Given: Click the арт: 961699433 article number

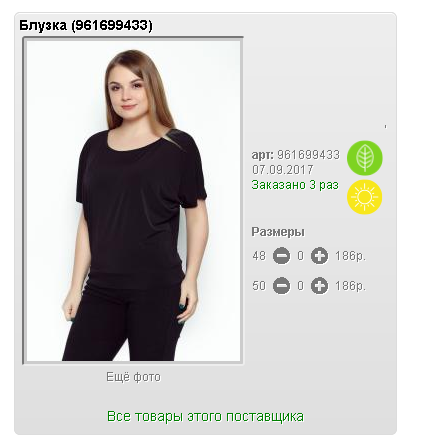Looking at the screenshot, I should click(x=296, y=155).
